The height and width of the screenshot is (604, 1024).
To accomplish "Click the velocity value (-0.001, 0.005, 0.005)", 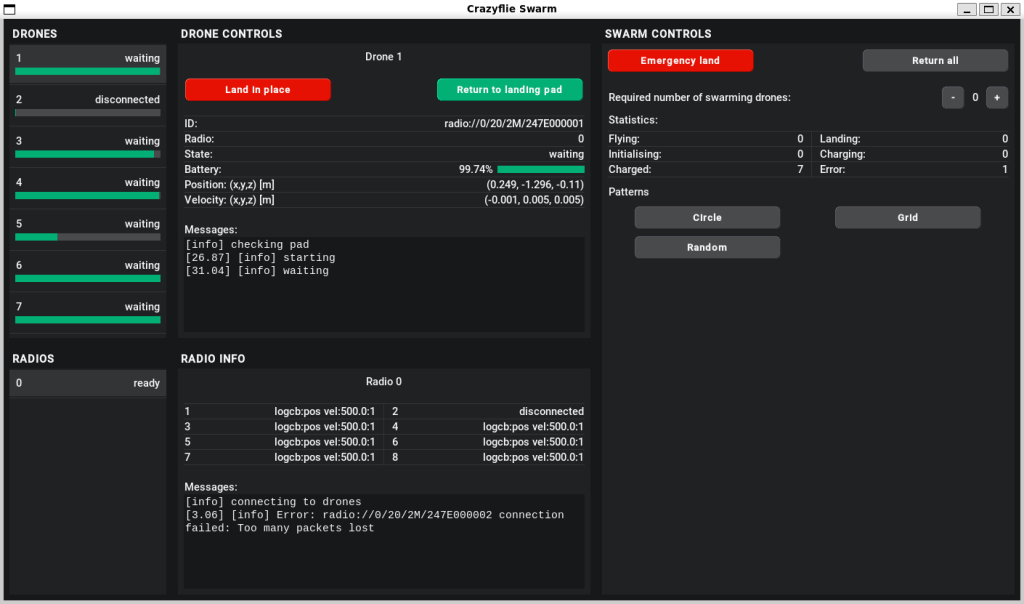I will [534, 200].
